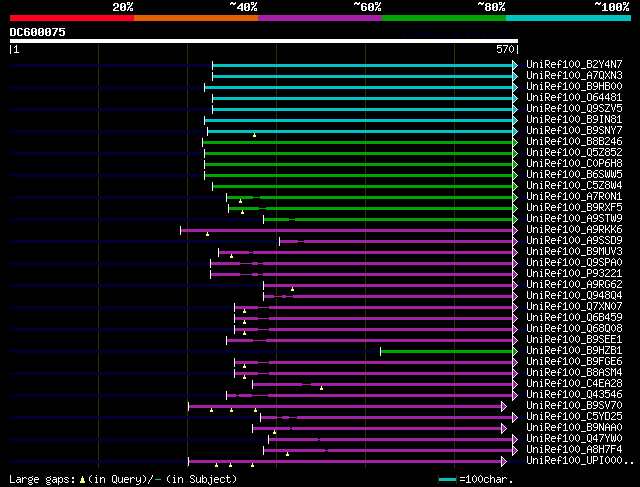The width and height of the screenshot is (640, 487).
Task: Open hit UniRef100_Q9SZV5
Action: coord(574,109)
